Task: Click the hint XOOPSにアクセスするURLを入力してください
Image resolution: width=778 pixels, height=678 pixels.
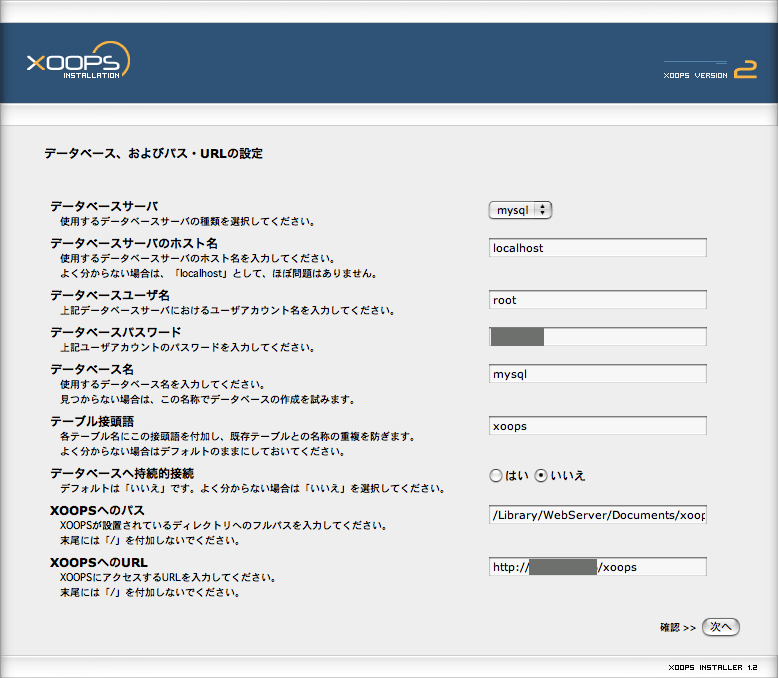Action: click(x=168, y=577)
